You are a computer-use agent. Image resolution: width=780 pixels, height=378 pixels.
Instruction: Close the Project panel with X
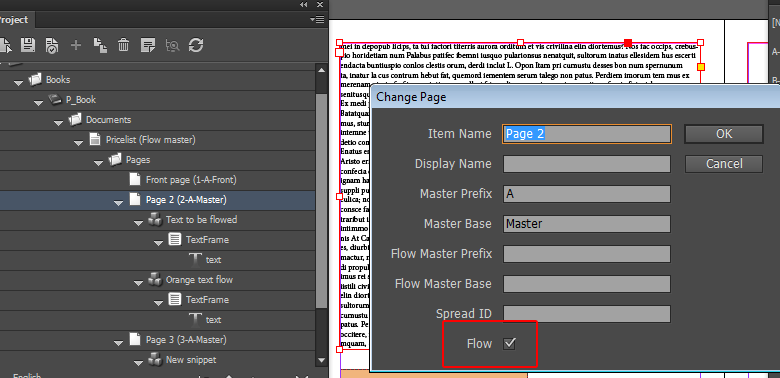321,4
